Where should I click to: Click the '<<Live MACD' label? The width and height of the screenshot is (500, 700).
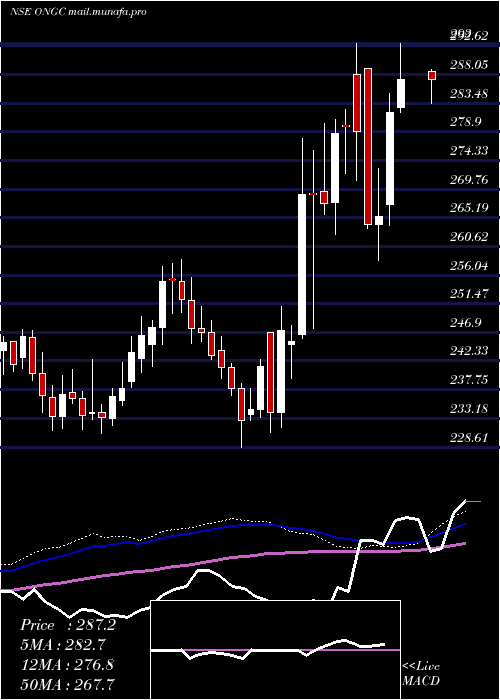[x=421, y=673]
